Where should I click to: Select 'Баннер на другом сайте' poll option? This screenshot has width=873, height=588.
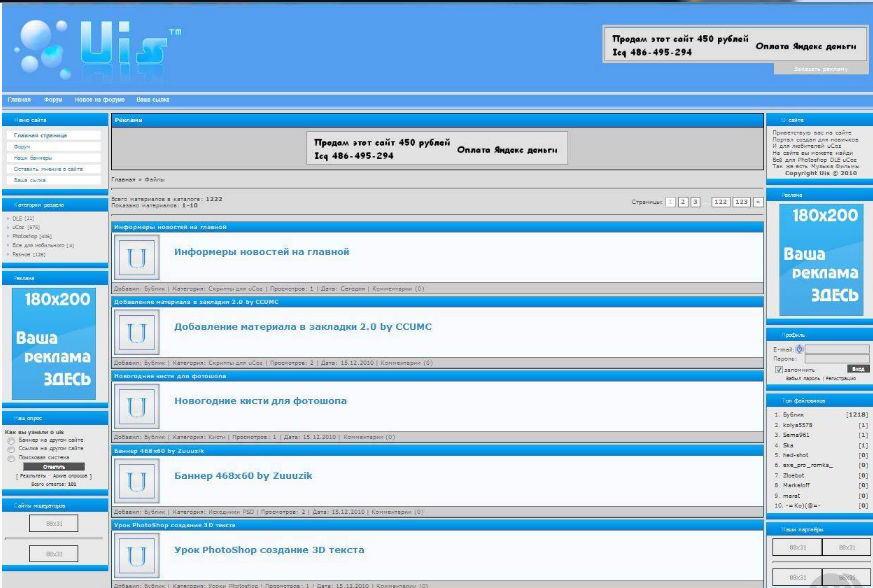[x=11, y=440]
